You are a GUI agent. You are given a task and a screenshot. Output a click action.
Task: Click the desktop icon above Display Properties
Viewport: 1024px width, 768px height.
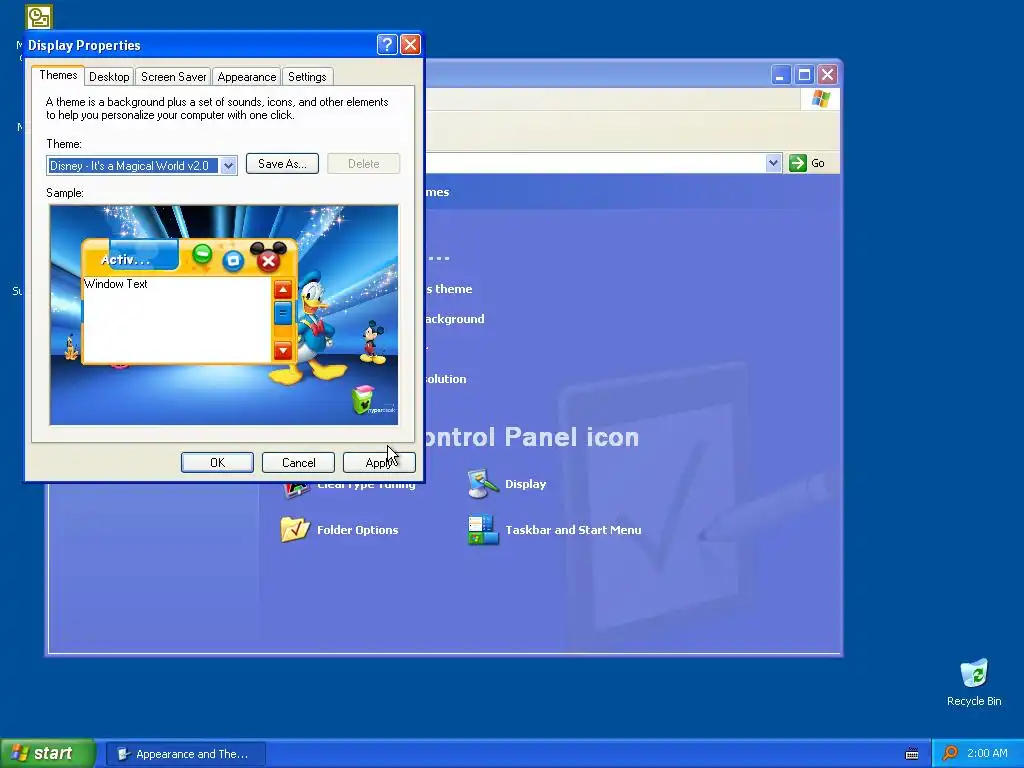tap(39, 18)
